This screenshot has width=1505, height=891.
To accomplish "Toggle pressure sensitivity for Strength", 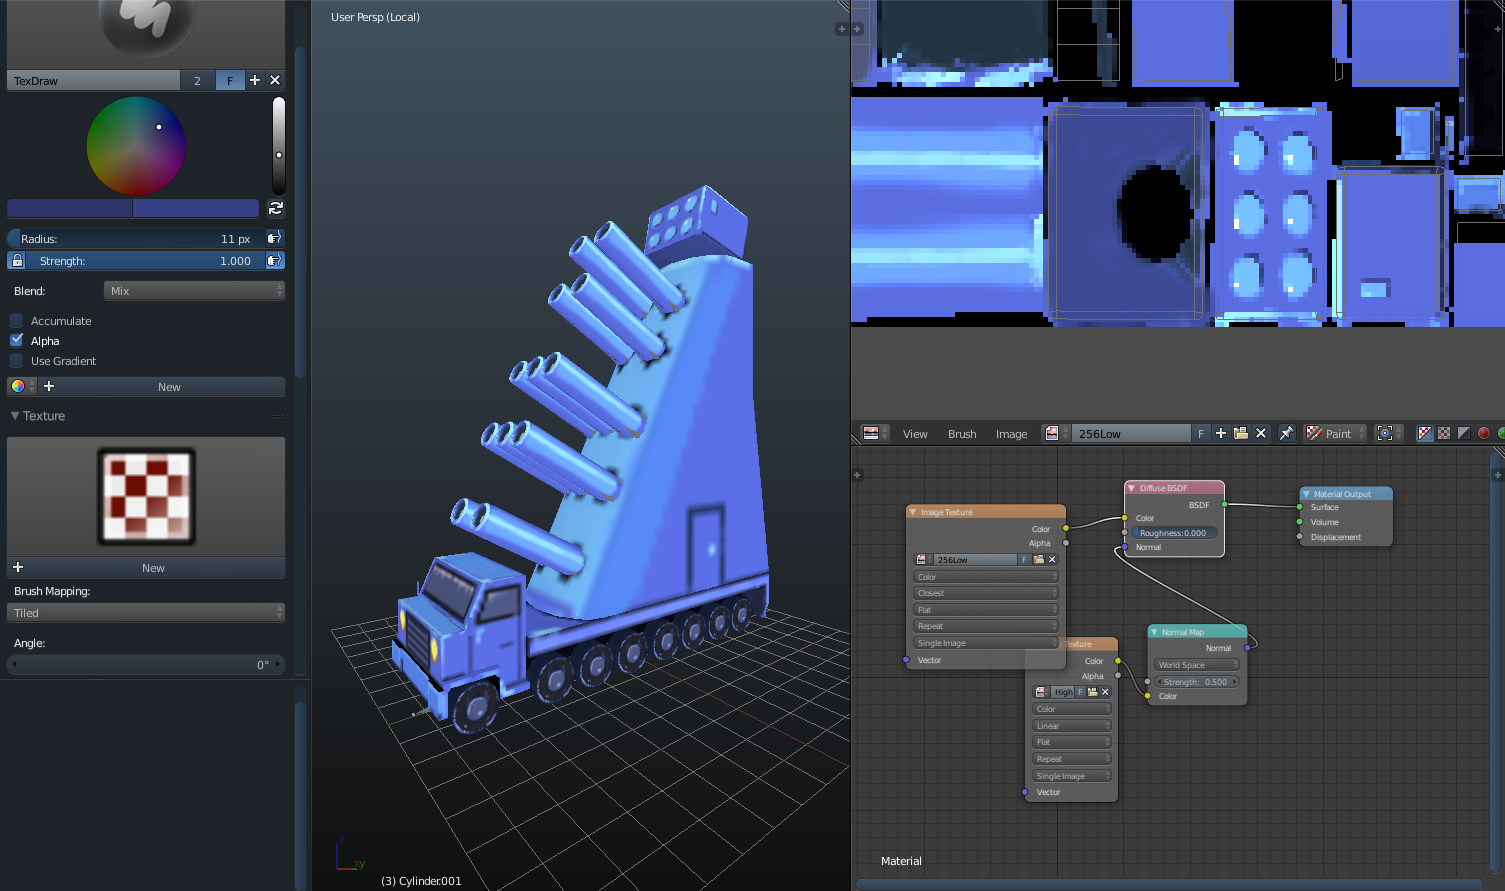I will [274, 261].
